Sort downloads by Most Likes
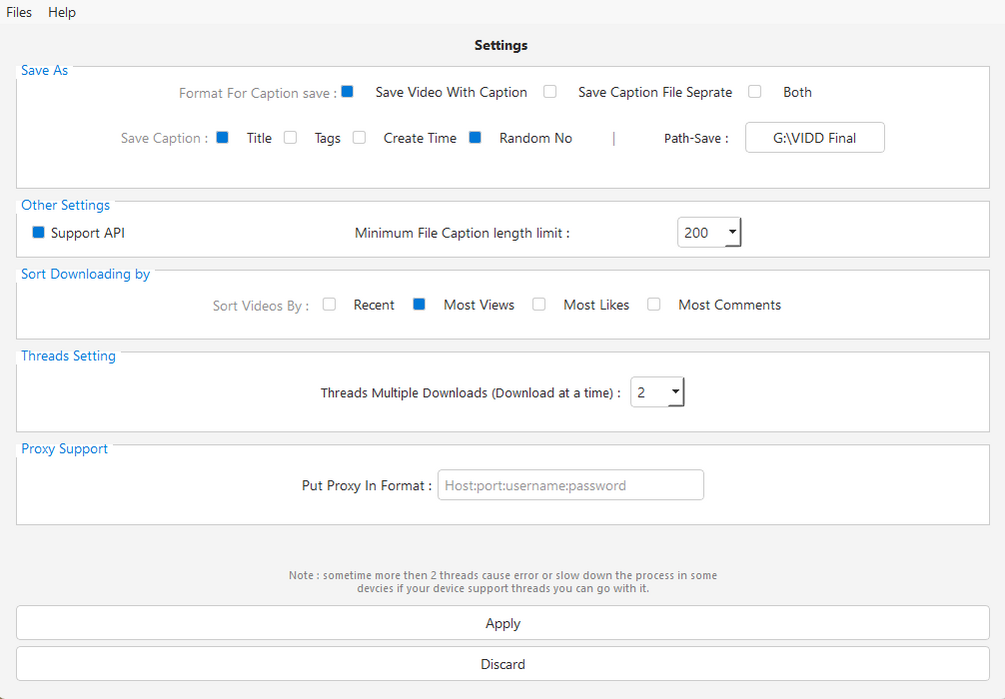This screenshot has height=699, width=1005. click(x=539, y=305)
